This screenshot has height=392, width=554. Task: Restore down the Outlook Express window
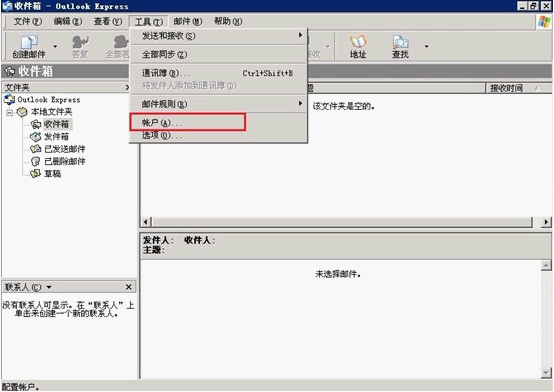click(534, 6)
